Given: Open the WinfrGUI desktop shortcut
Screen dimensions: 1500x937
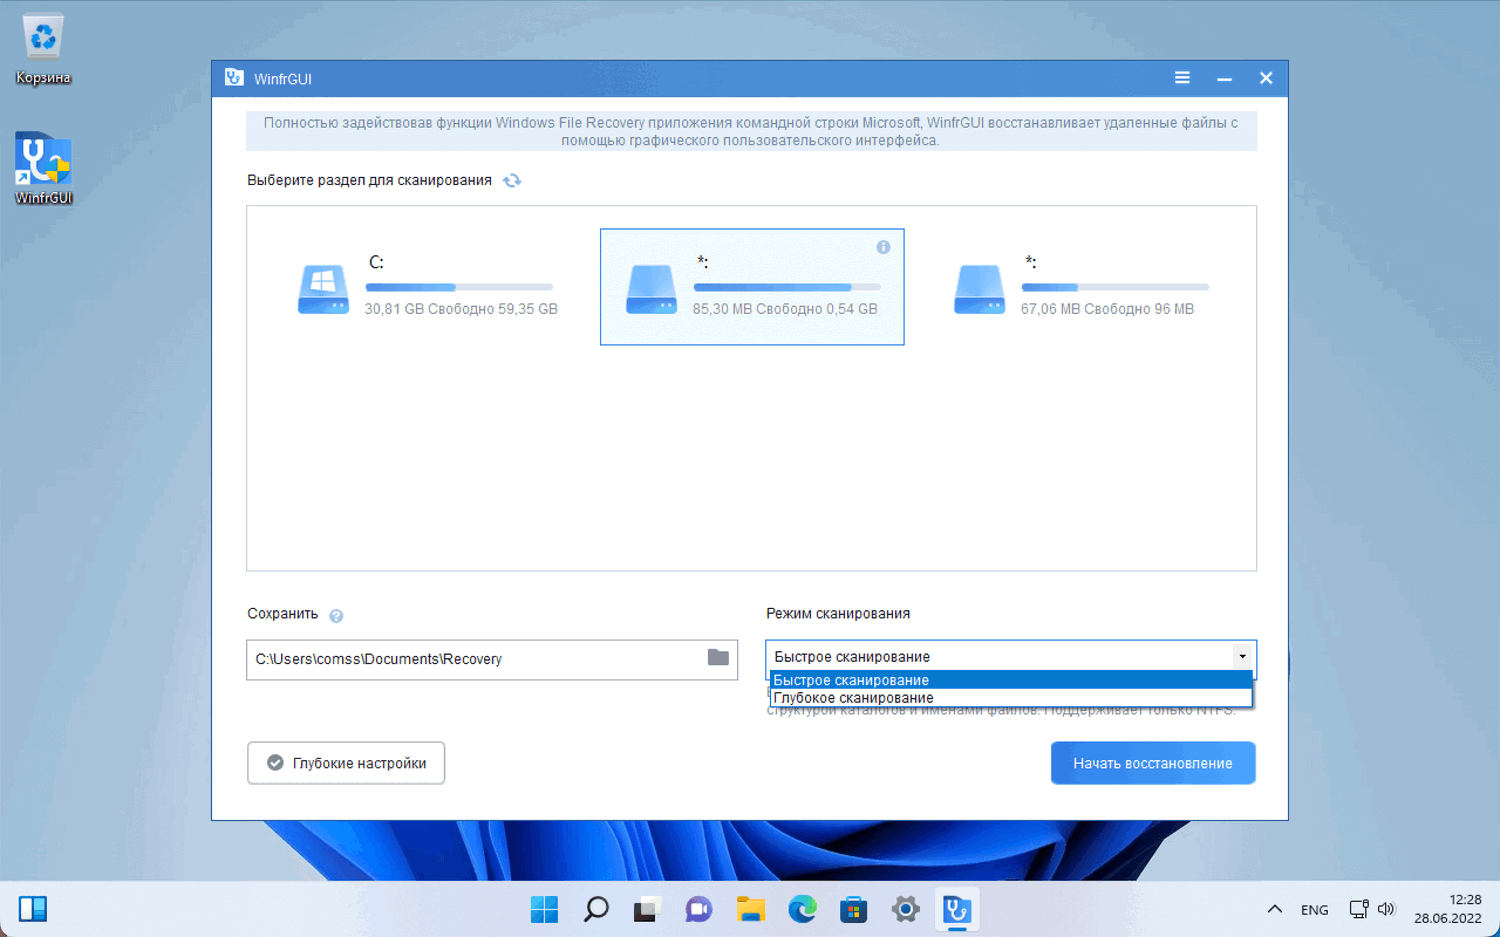Looking at the screenshot, I should pyautogui.click(x=43, y=168).
